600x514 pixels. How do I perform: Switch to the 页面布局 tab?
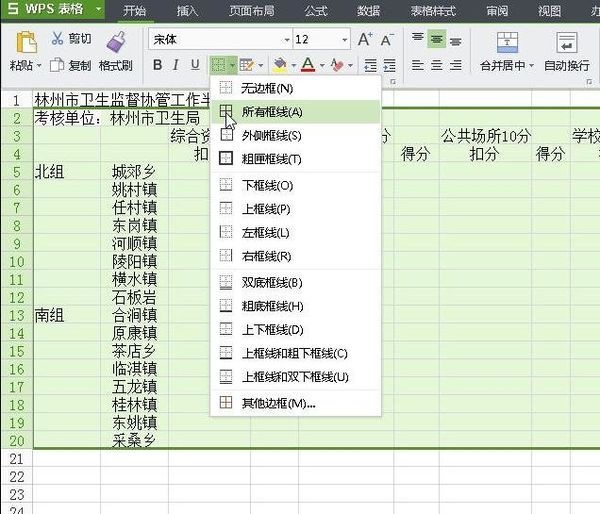click(x=251, y=10)
